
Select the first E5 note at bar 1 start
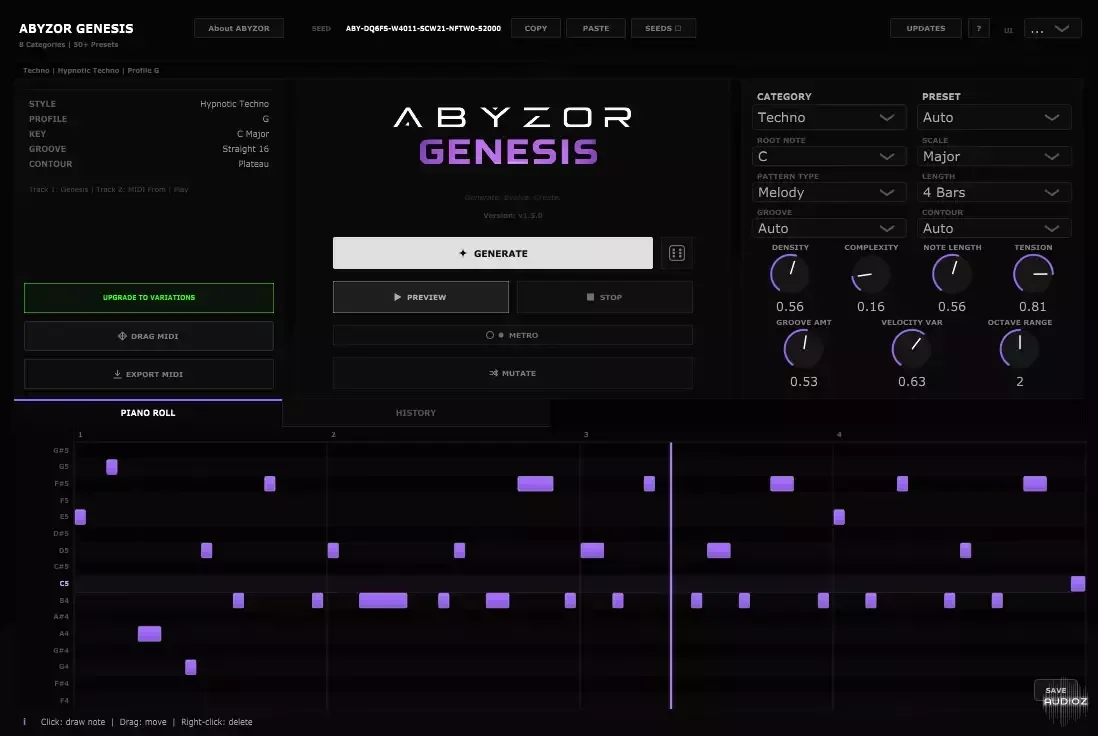pos(81,517)
